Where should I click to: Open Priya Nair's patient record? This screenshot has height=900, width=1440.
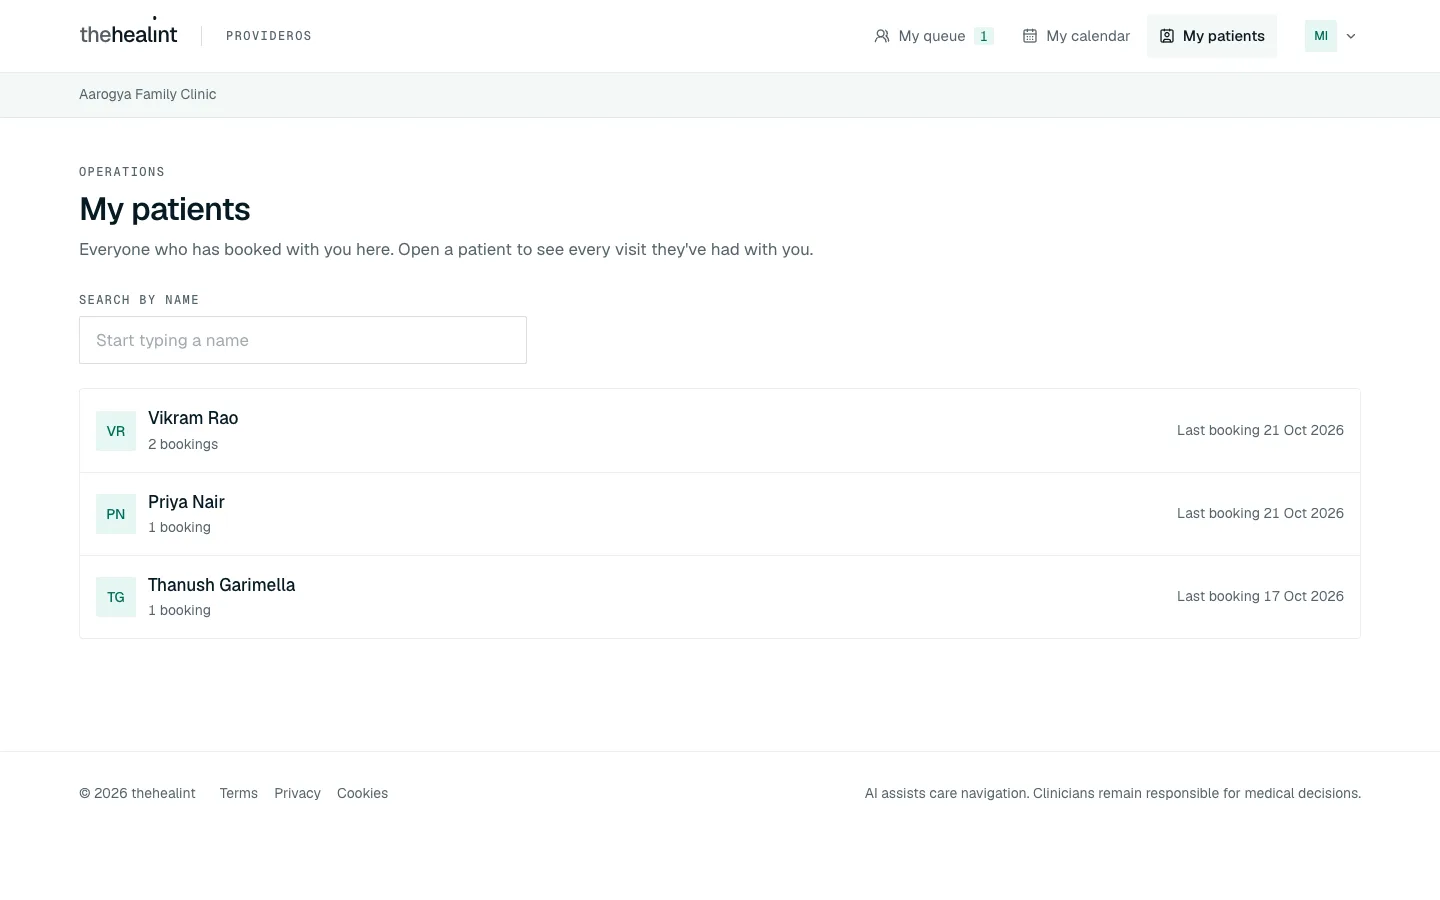[720, 514]
